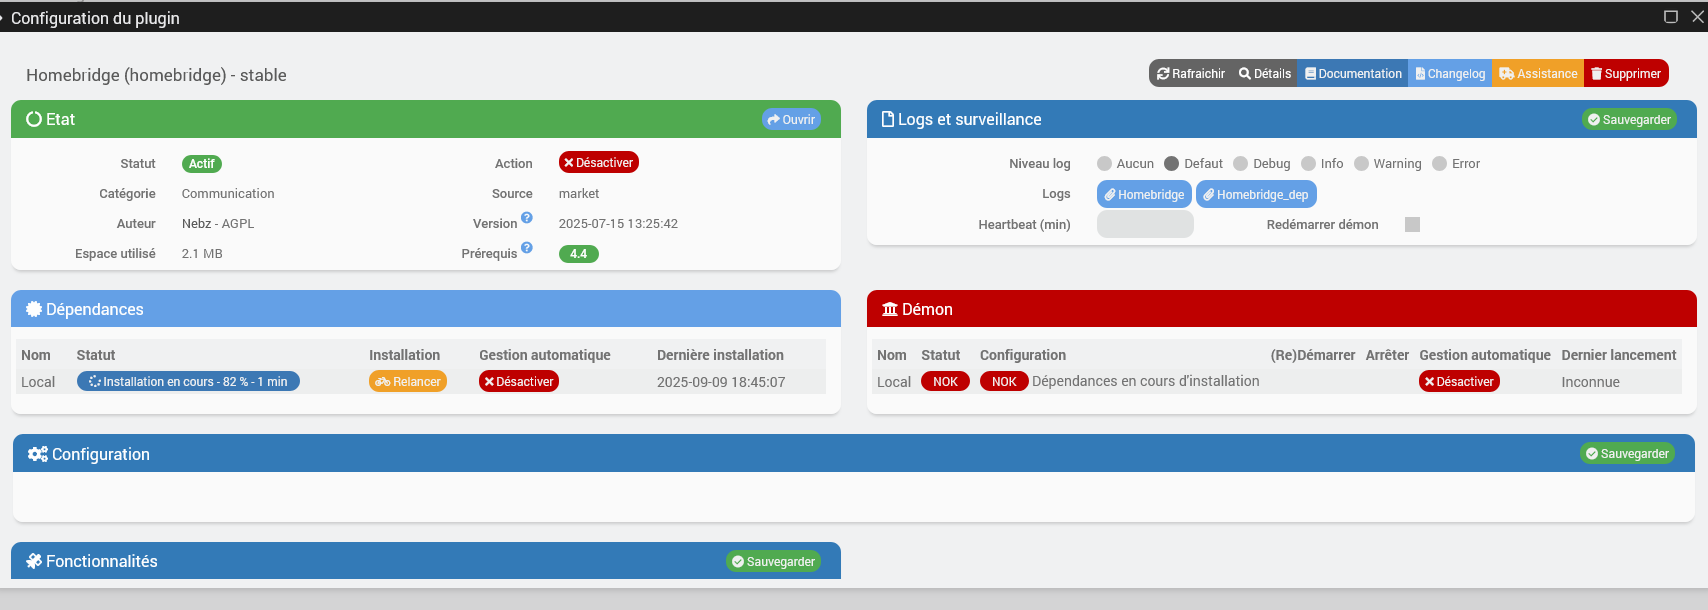
Task: Click Ouvrir in the Etat panel
Action: [x=791, y=120]
